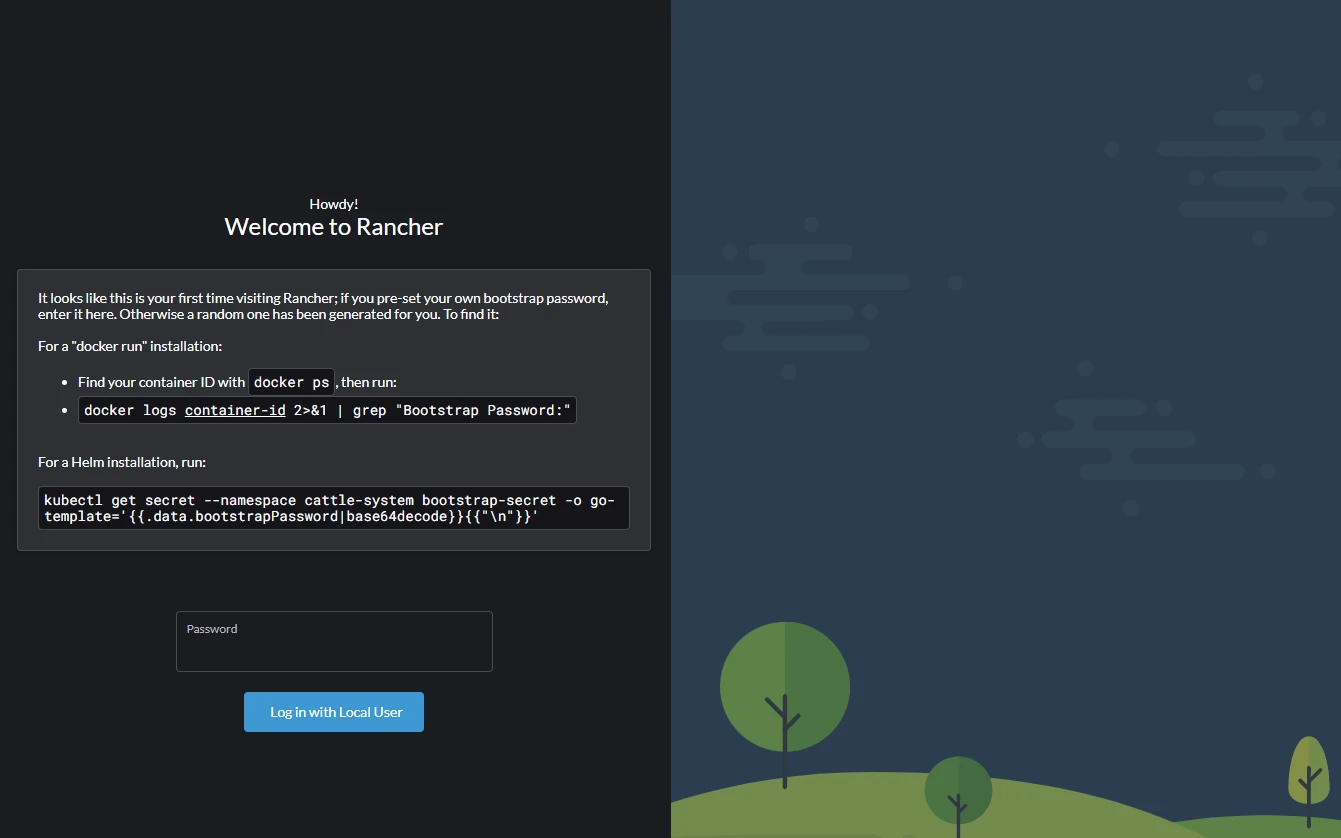The image size is (1341, 838).
Task: Click the "Find your container ID with" text
Action: (161, 382)
